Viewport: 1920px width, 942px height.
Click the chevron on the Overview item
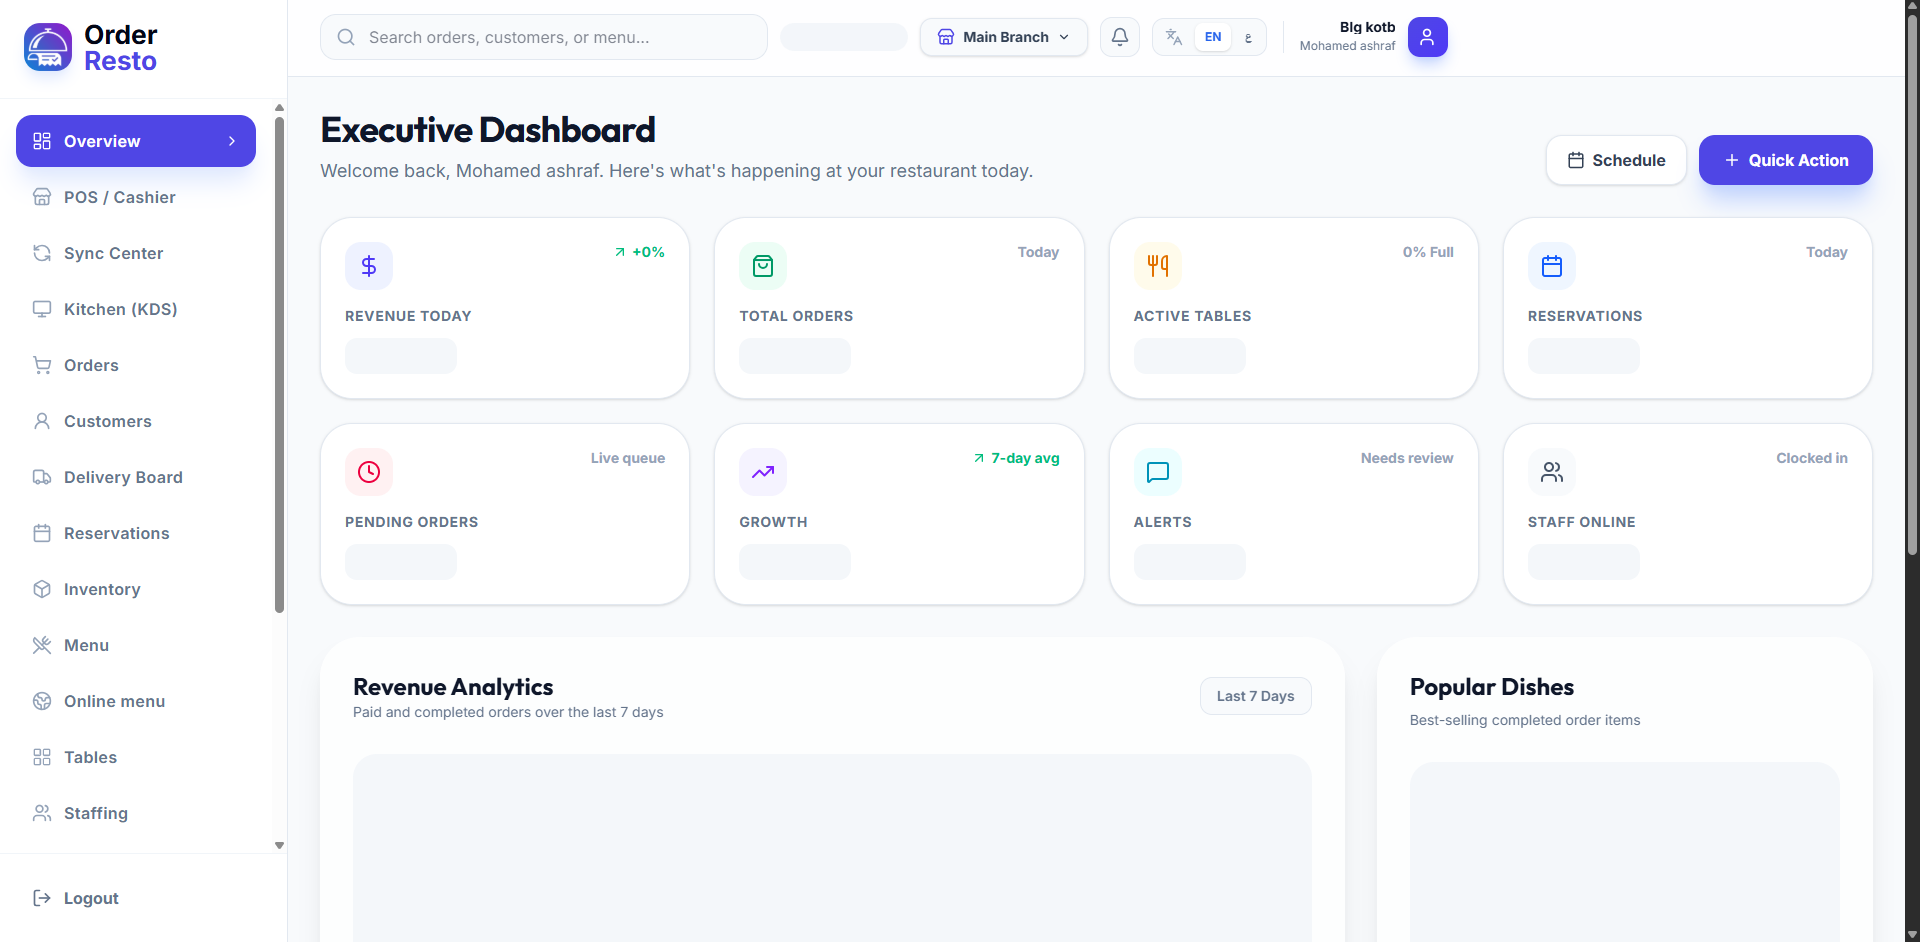click(x=232, y=141)
